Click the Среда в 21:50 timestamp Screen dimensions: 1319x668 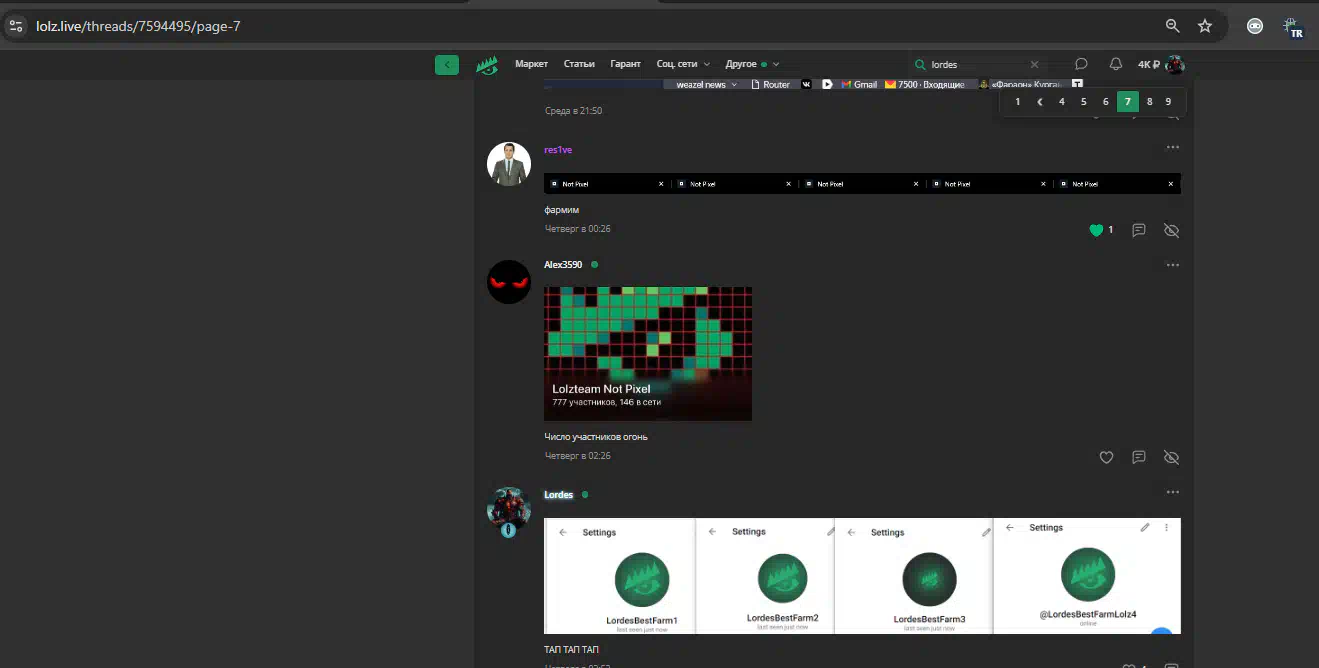[x=573, y=111]
